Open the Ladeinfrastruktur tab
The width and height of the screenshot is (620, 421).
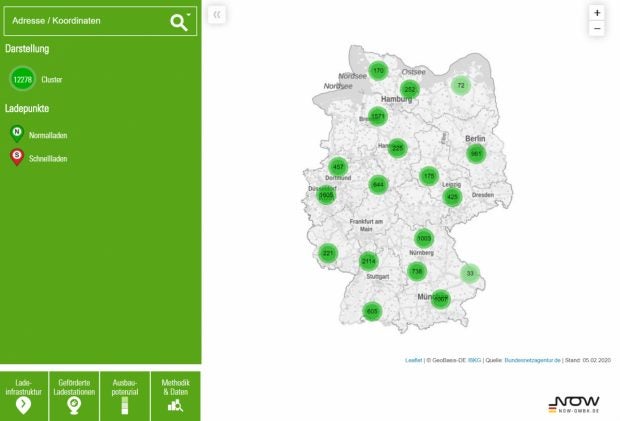(25, 395)
